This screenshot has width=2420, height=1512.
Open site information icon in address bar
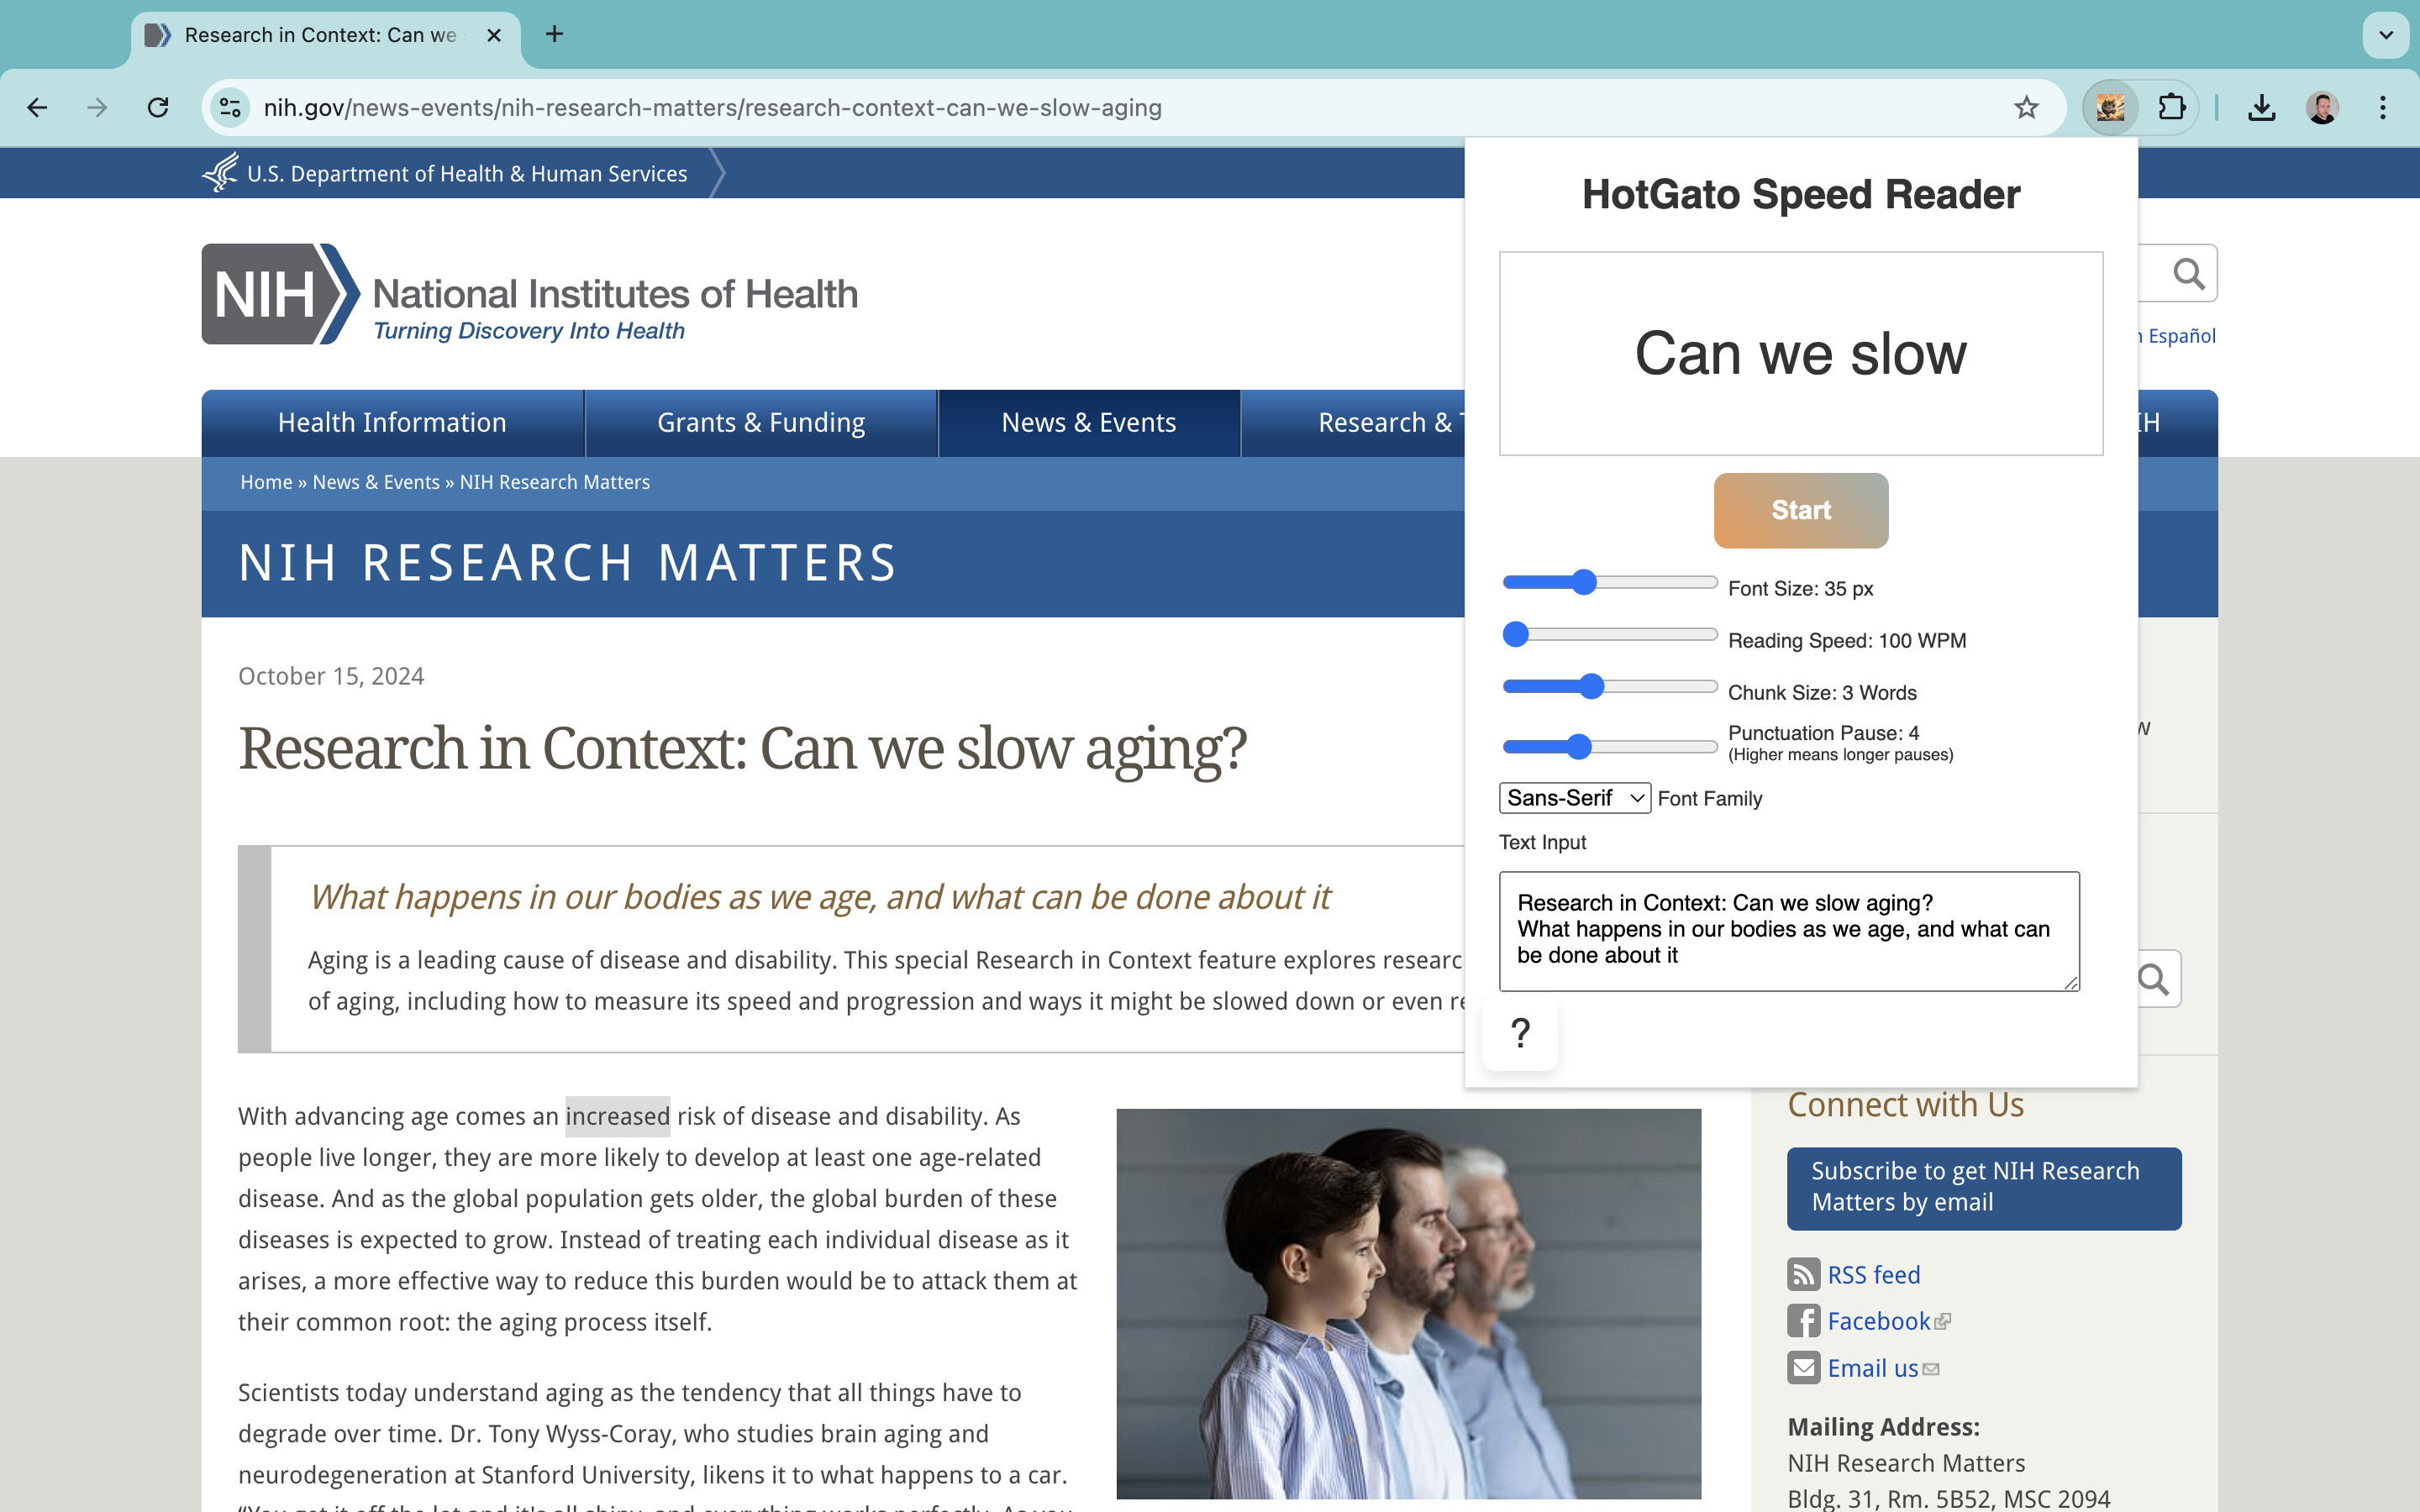tap(230, 107)
